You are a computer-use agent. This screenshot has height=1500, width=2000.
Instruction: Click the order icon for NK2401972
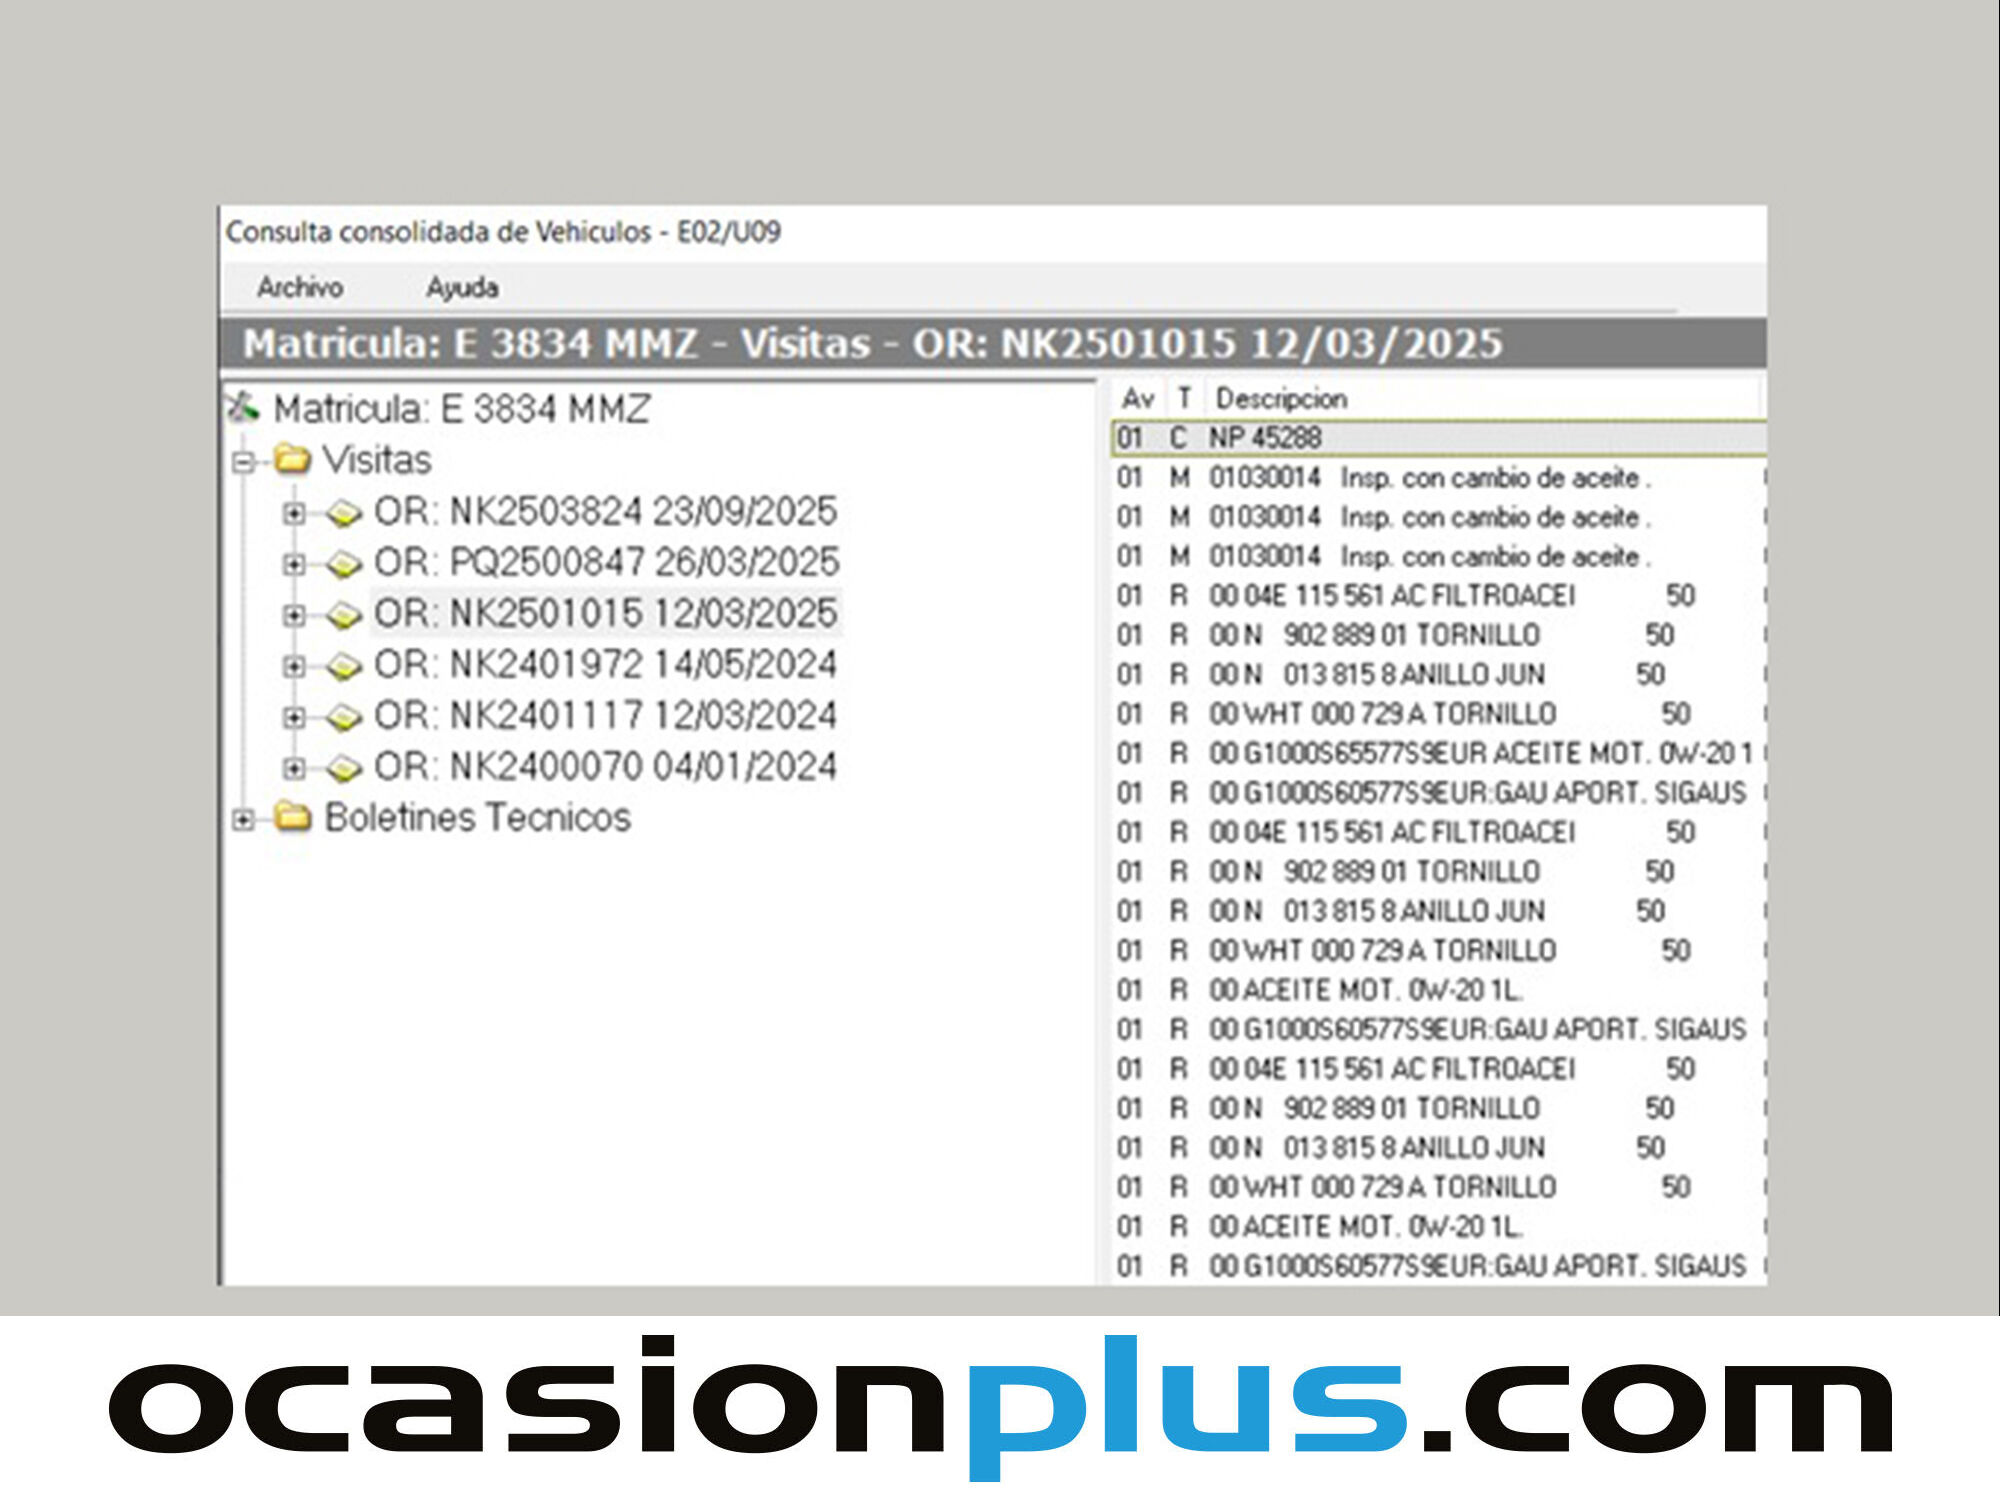click(344, 666)
